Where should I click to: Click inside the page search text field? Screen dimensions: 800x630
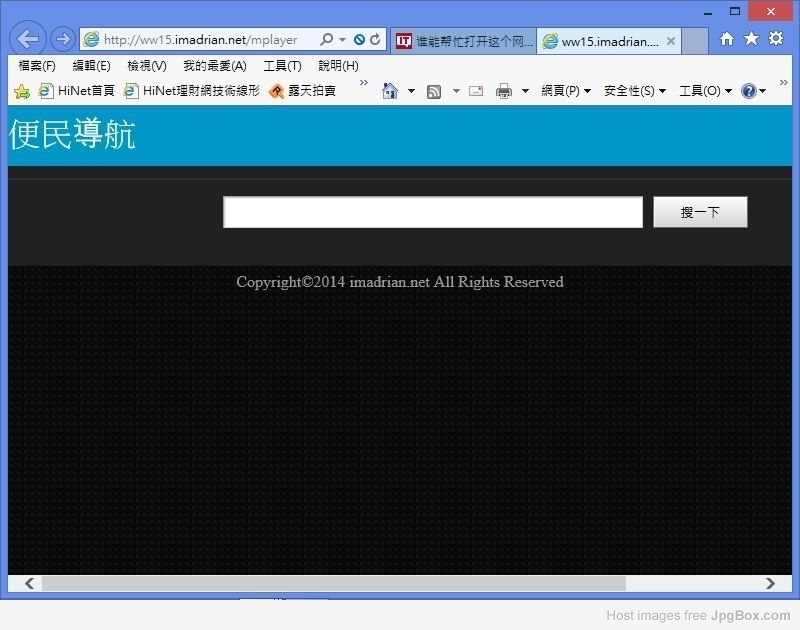(x=432, y=212)
